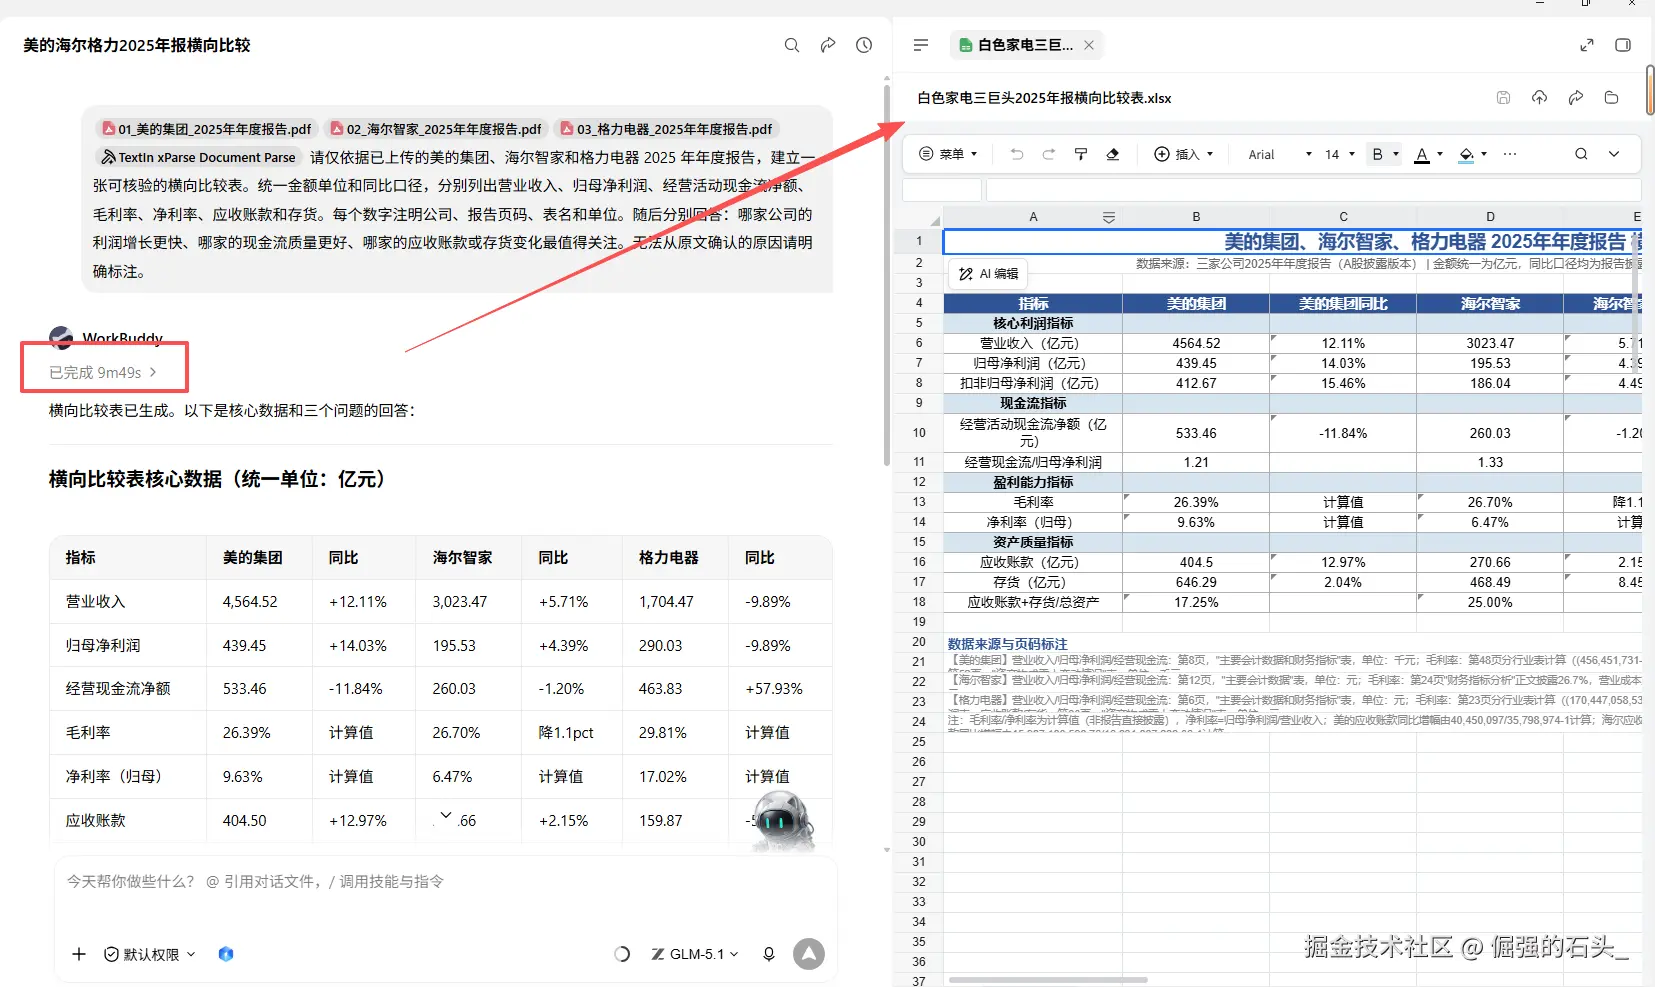
Task: Select the format painter tool
Action: click(x=1081, y=154)
